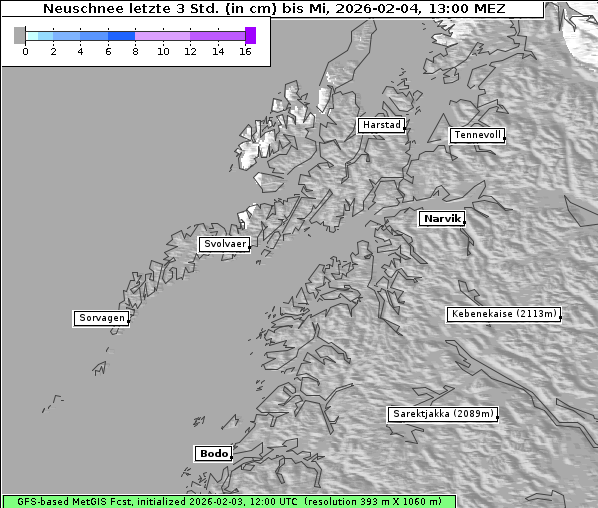Click the Harstad city label

coord(381,125)
